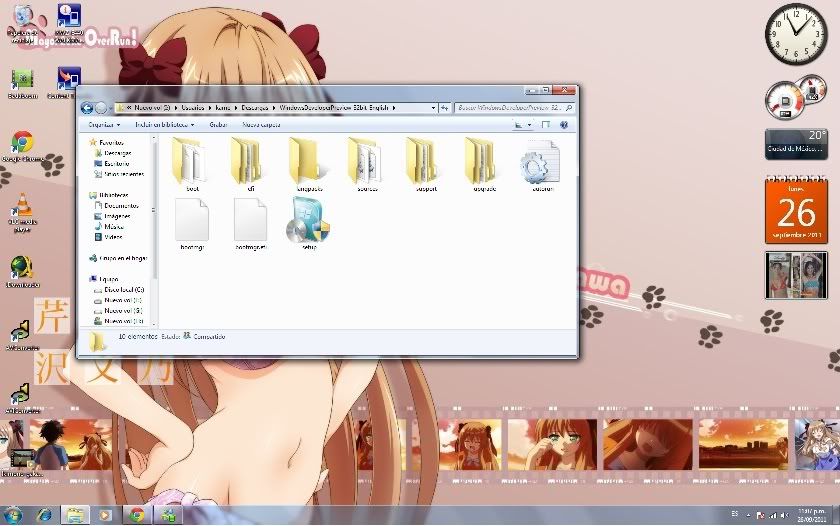Screen dimensions: 840x526
Task: Open Disco local (C:) drive
Action: [x=124, y=290]
